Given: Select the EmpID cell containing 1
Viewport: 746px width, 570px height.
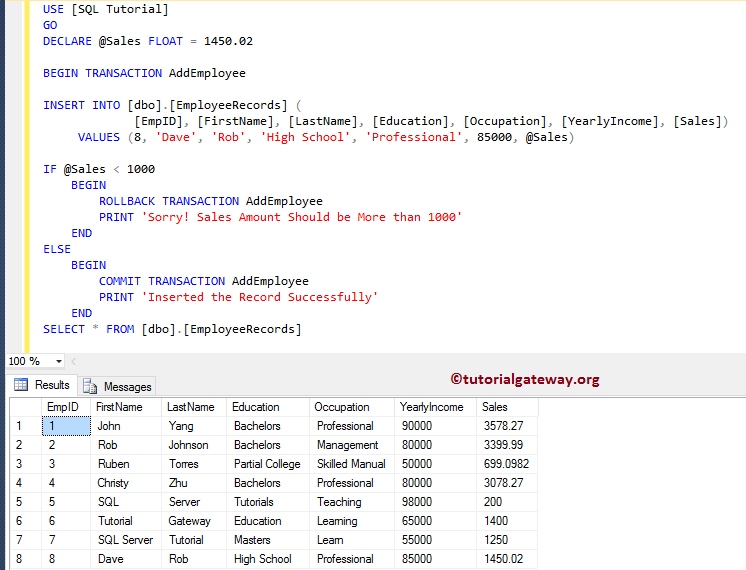Looking at the screenshot, I should (63, 426).
